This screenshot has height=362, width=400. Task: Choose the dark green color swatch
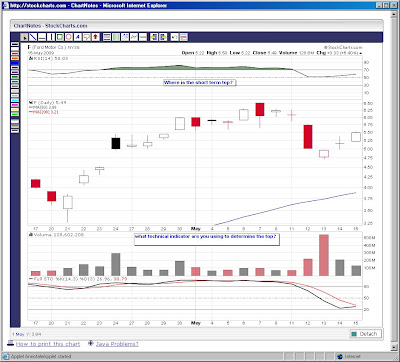coord(15,77)
